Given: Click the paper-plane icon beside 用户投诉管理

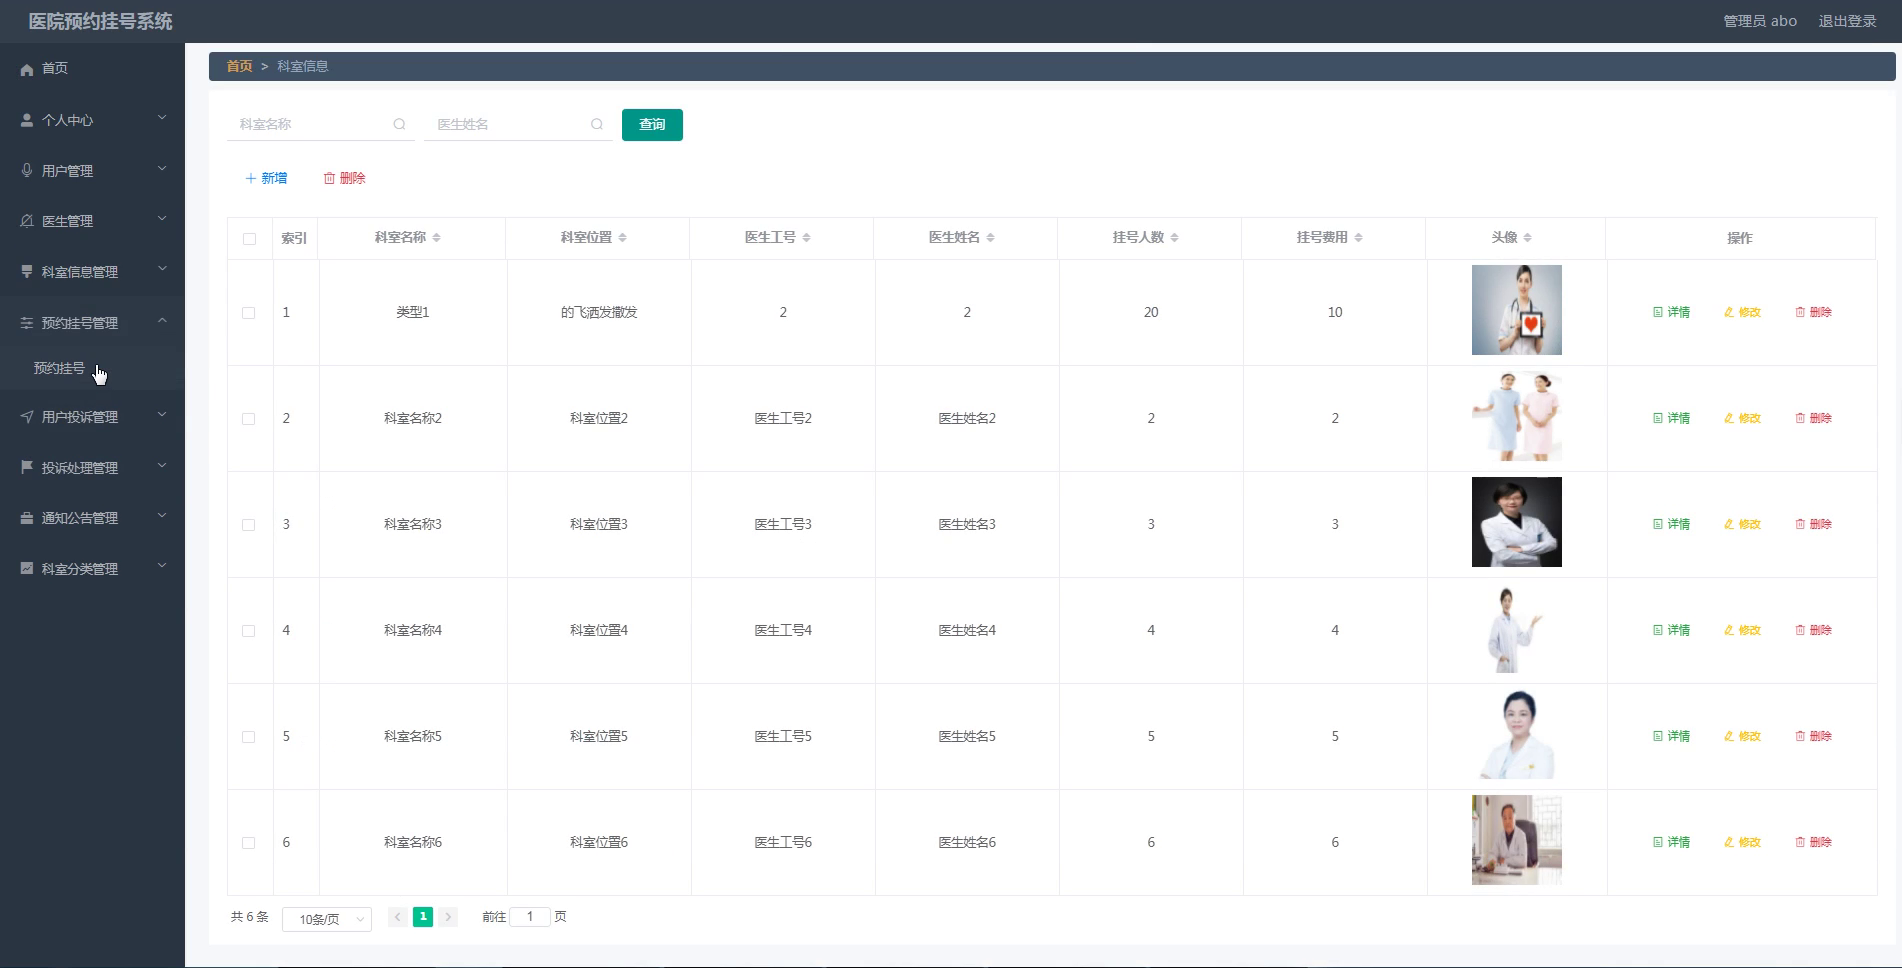Looking at the screenshot, I should (x=27, y=417).
